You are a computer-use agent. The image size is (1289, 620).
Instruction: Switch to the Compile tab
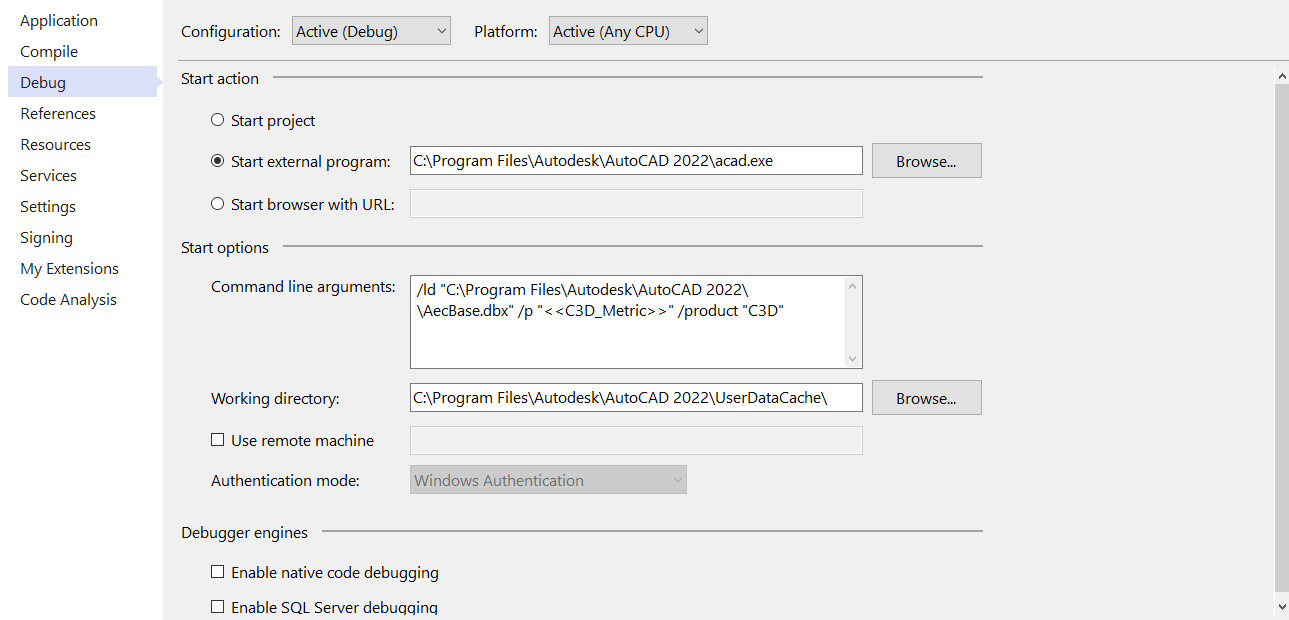[49, 52]
